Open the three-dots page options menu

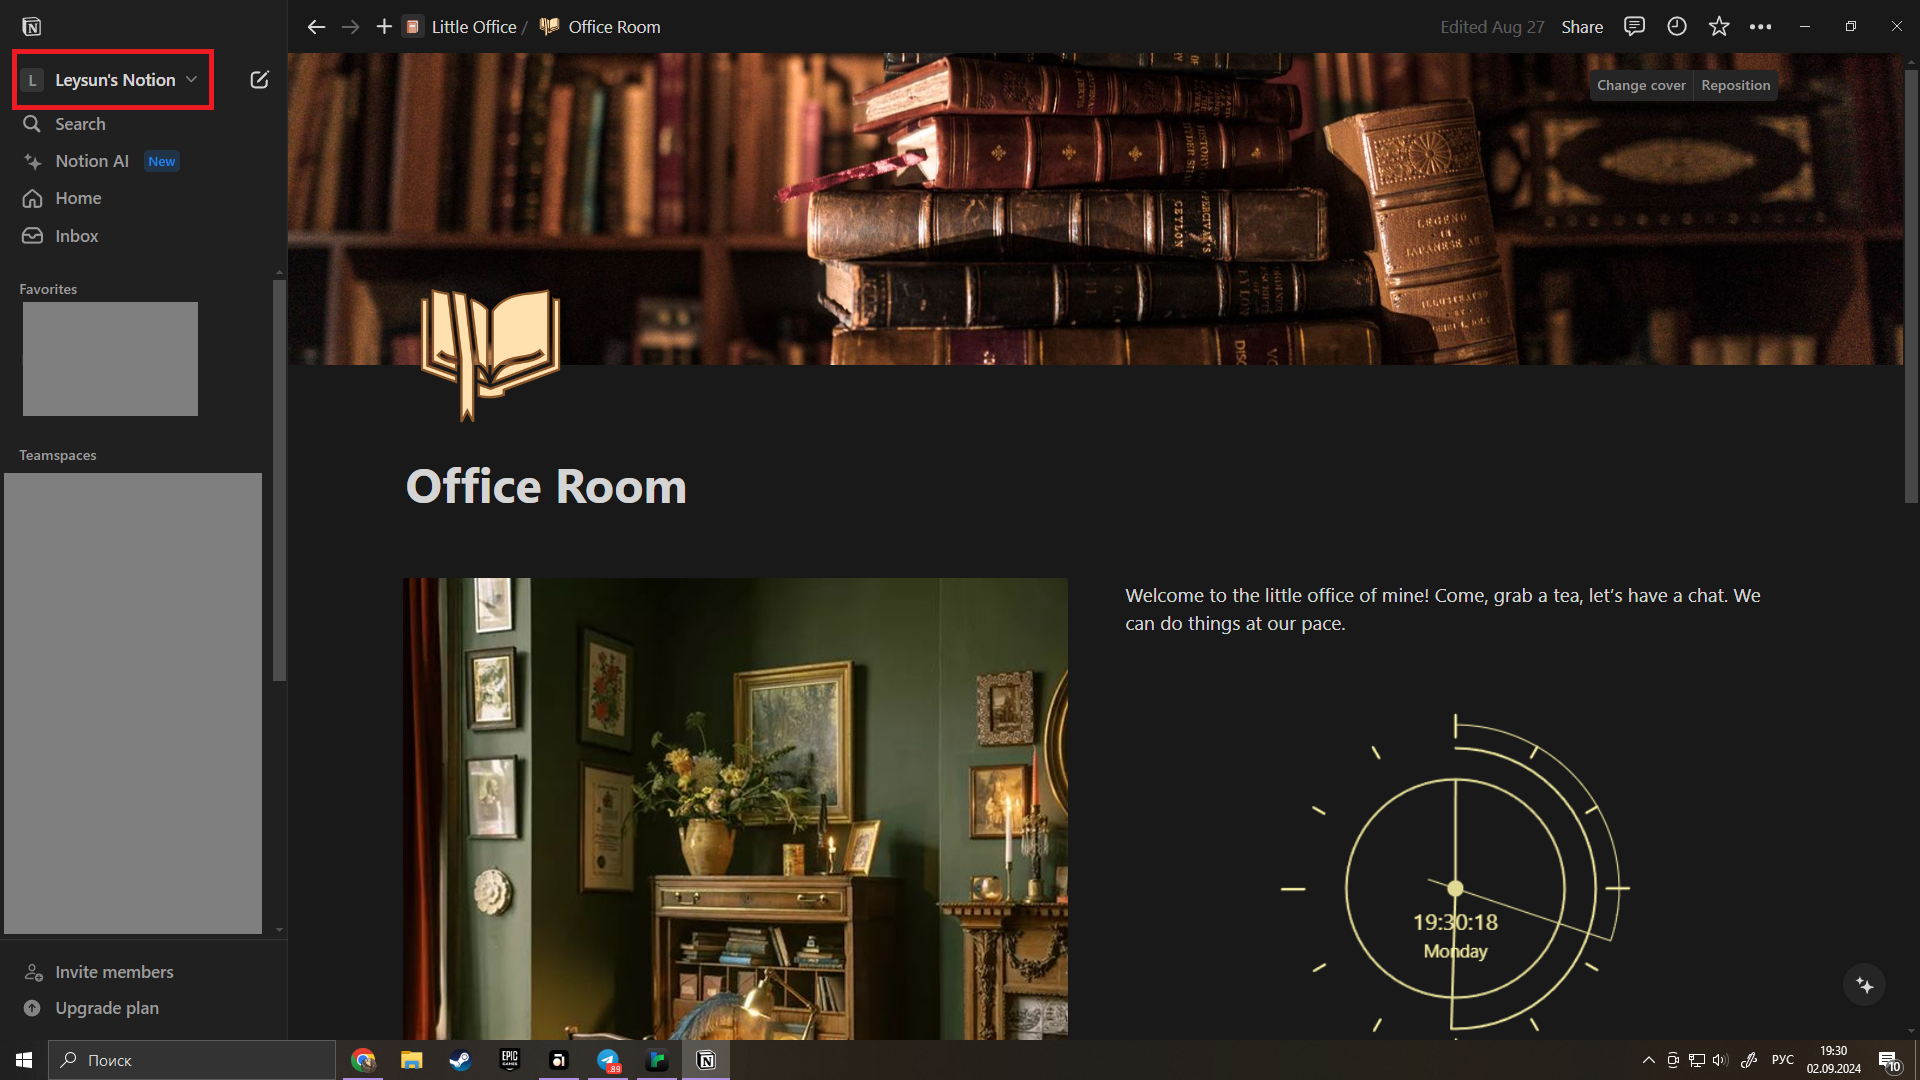tap(1761, 27)
